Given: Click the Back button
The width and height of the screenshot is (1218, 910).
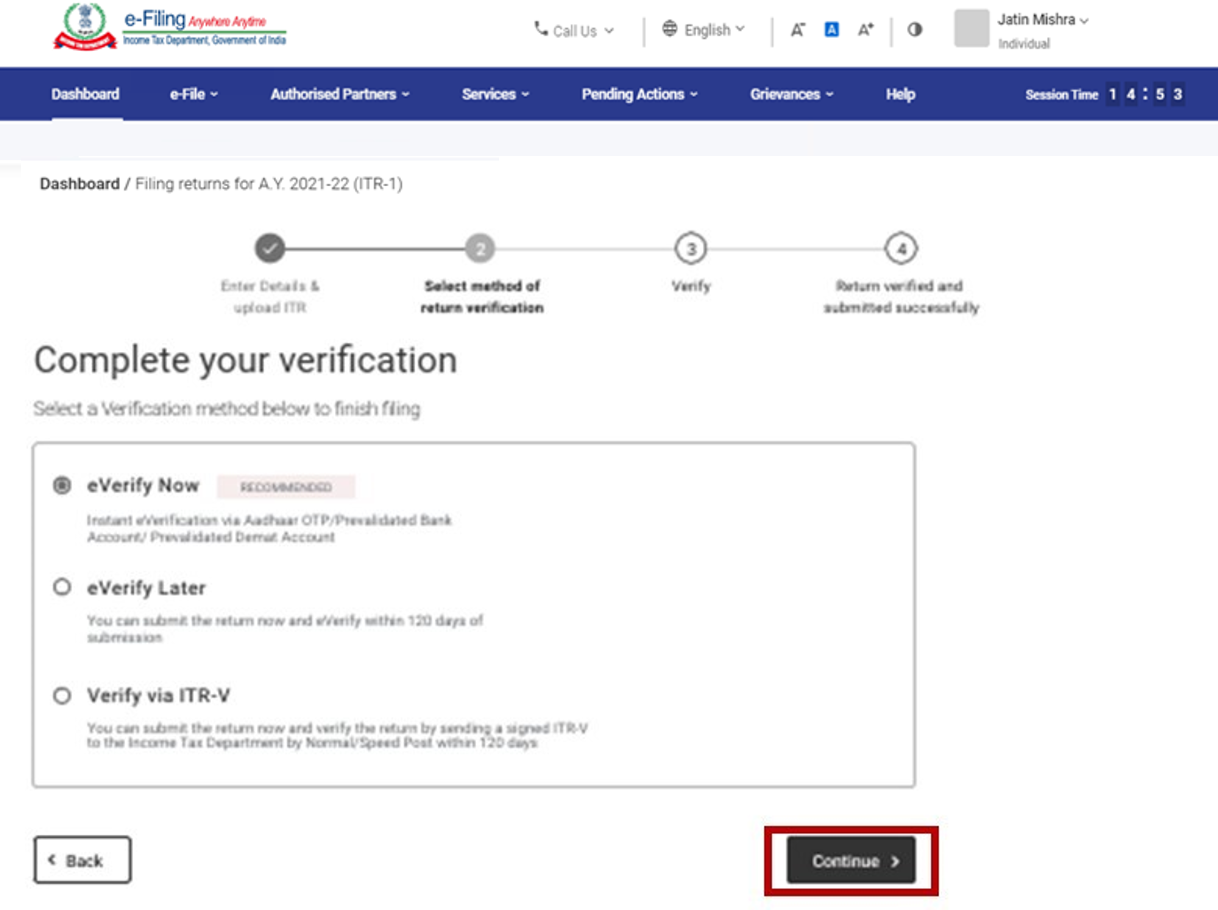Looking at the screenshot, I should click(x=82, y=859).
